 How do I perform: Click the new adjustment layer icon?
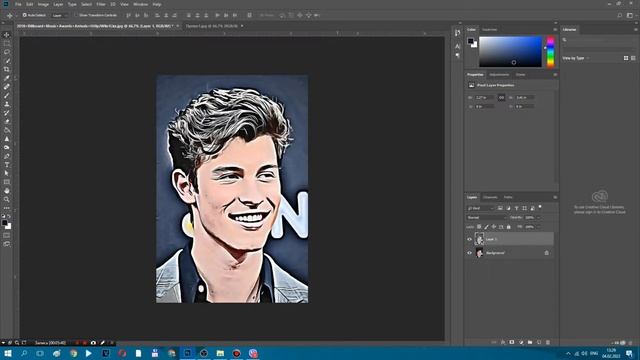[x=521, y=342]
